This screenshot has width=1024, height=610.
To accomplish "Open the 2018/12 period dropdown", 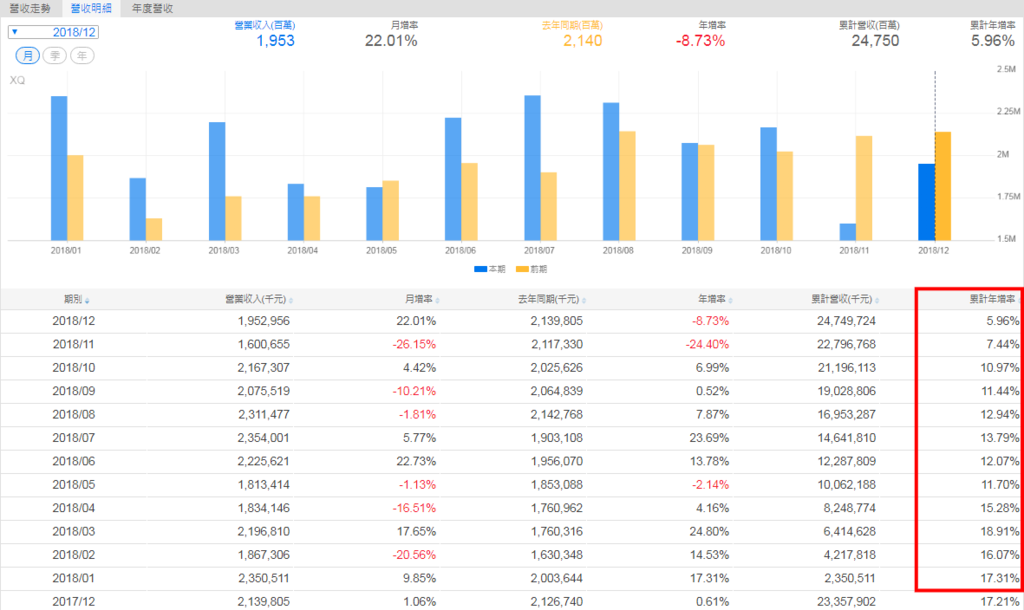I will click(54, 32).
